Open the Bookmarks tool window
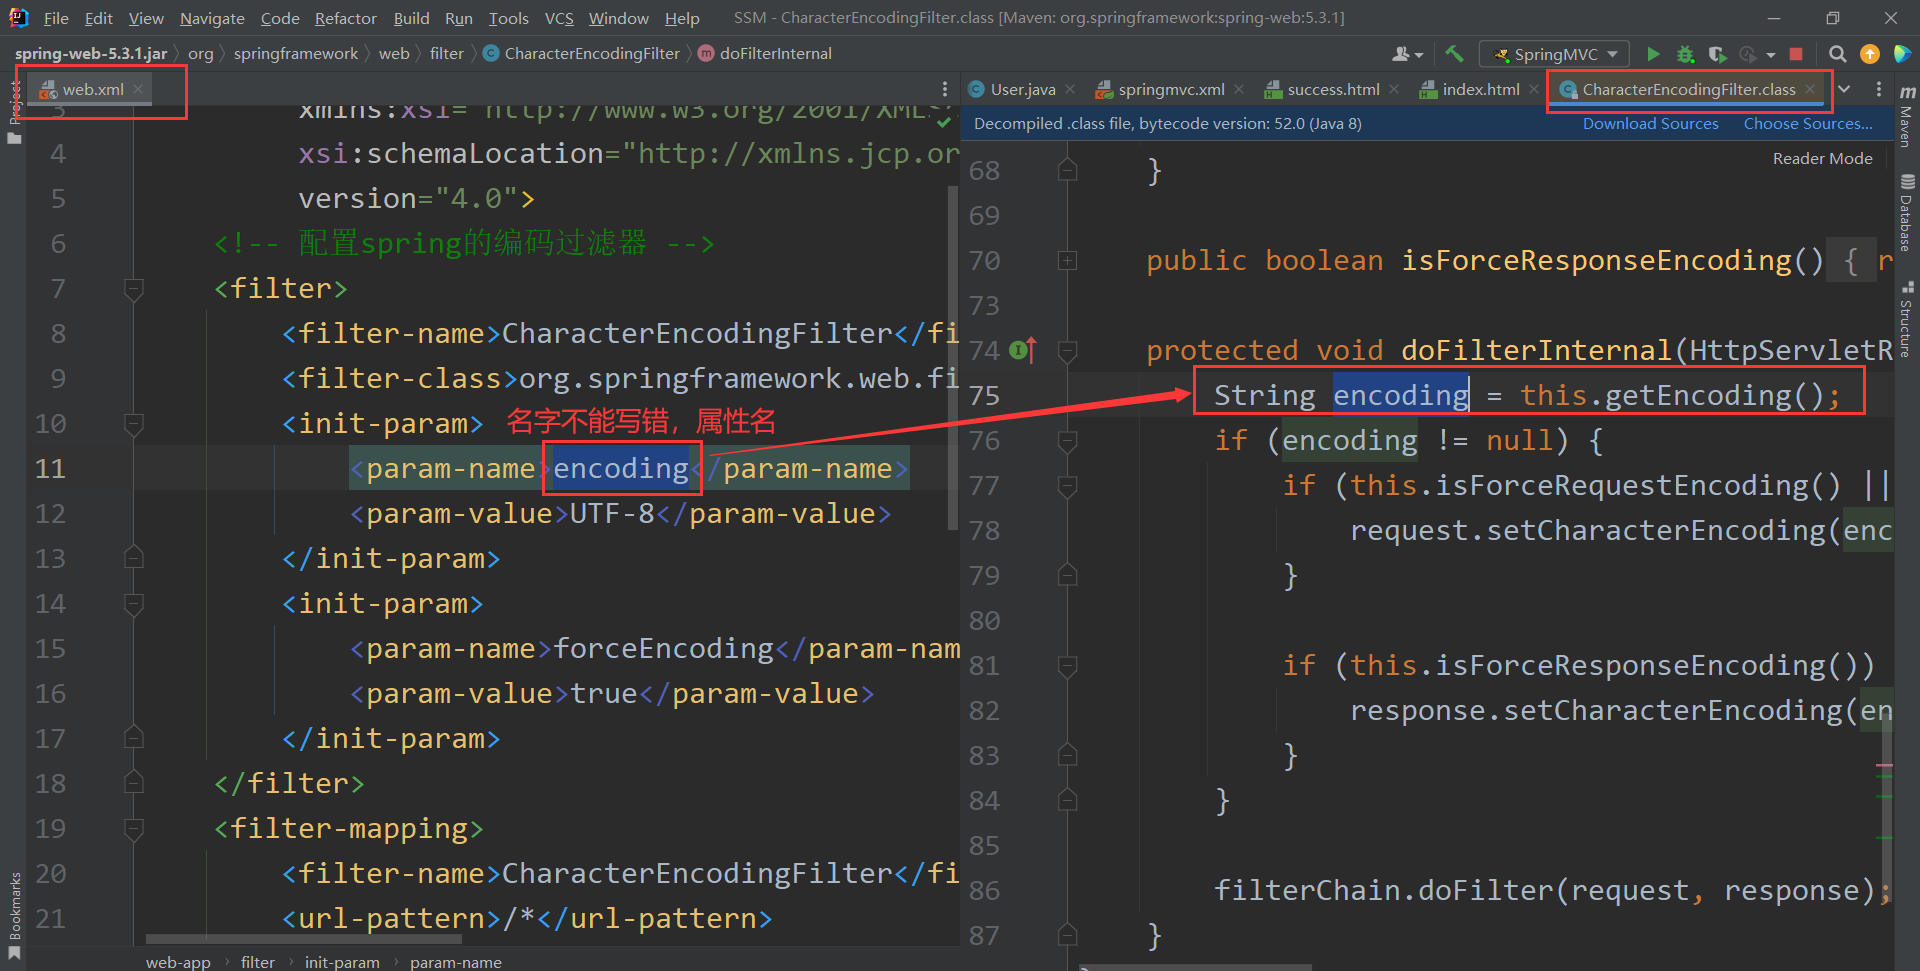 pos(14,915)
